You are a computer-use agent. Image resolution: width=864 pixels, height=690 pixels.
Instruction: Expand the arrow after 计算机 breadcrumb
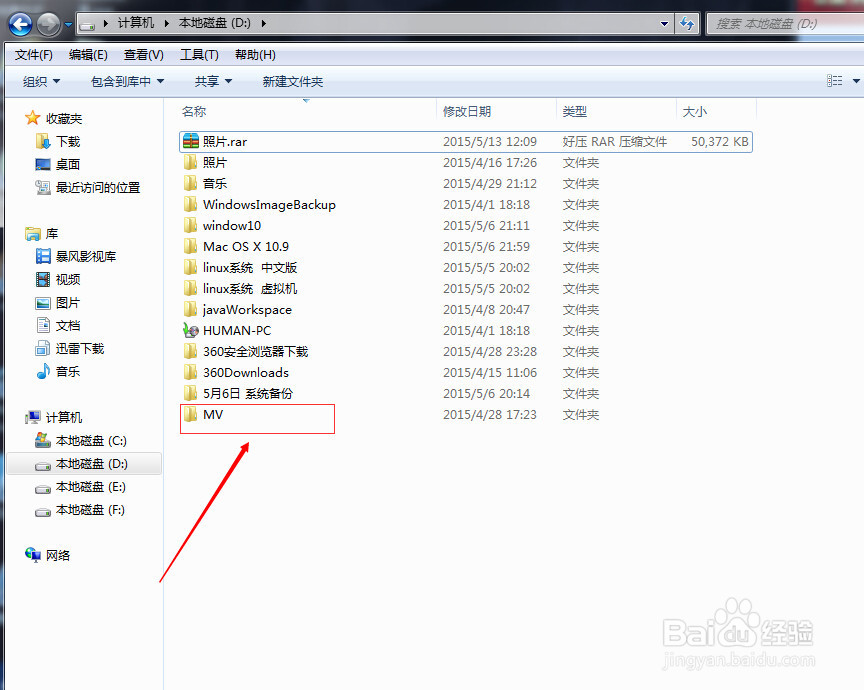coord(166,24)
